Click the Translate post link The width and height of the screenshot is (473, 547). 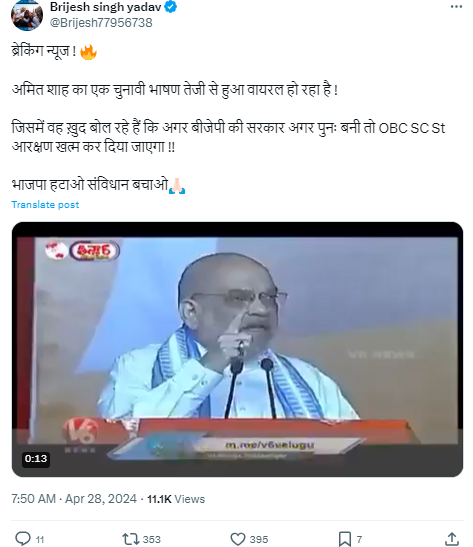[x=45, y=205]
